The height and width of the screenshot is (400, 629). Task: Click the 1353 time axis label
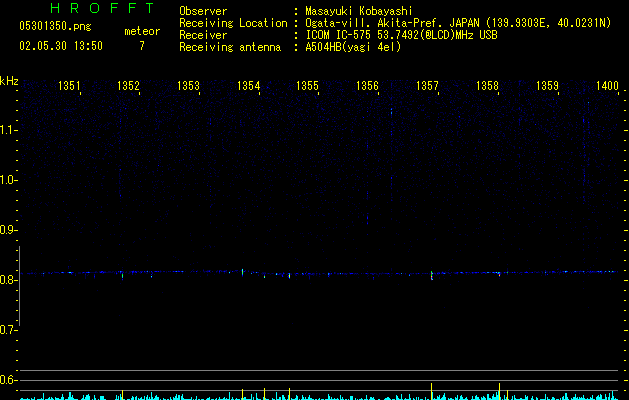click(x=189, y=86)
